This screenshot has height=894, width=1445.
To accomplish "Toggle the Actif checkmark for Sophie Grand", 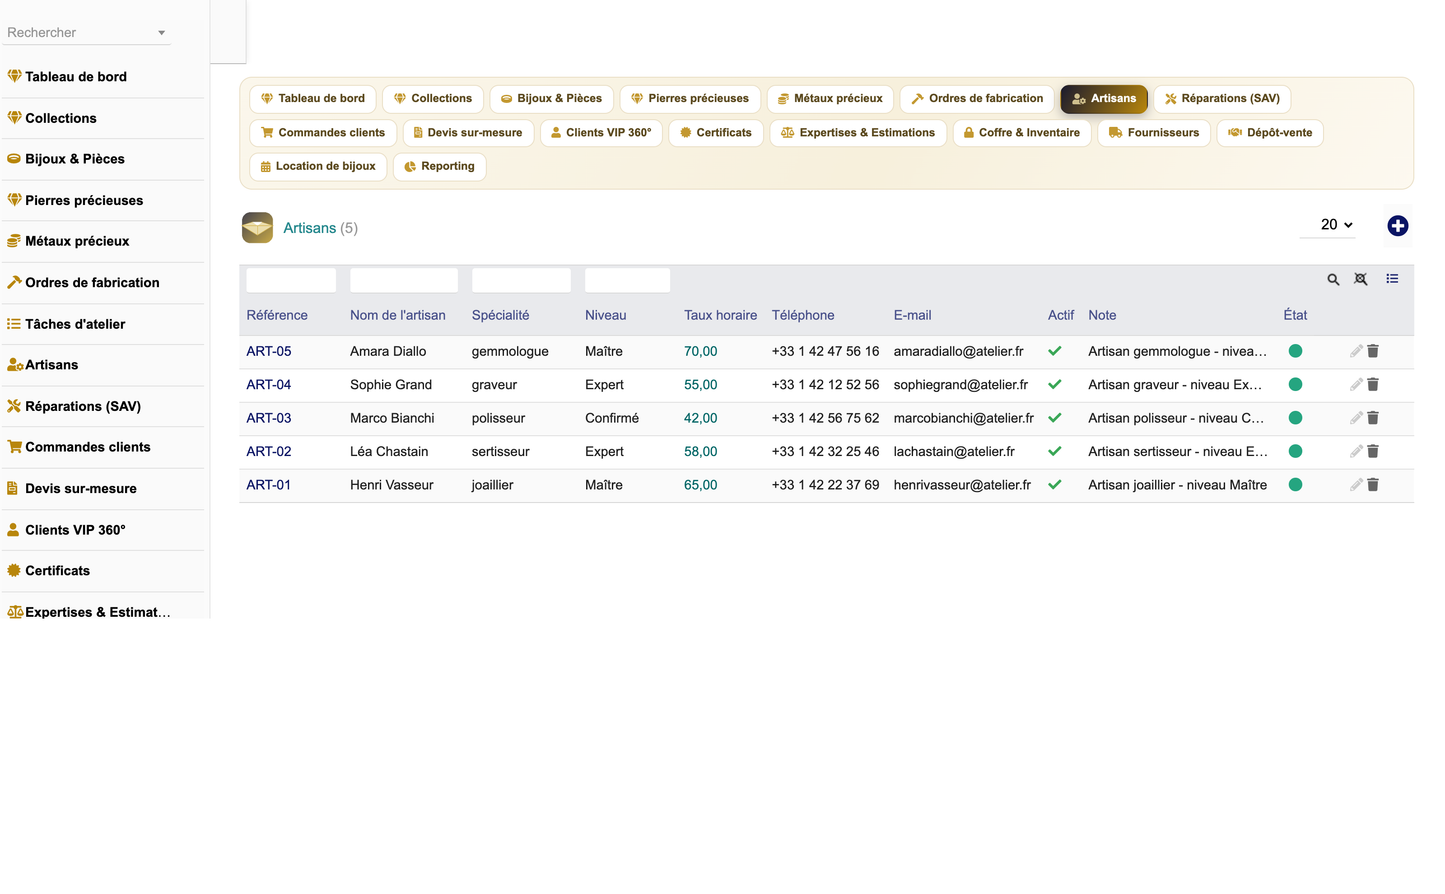I will tap(1054, 385).
